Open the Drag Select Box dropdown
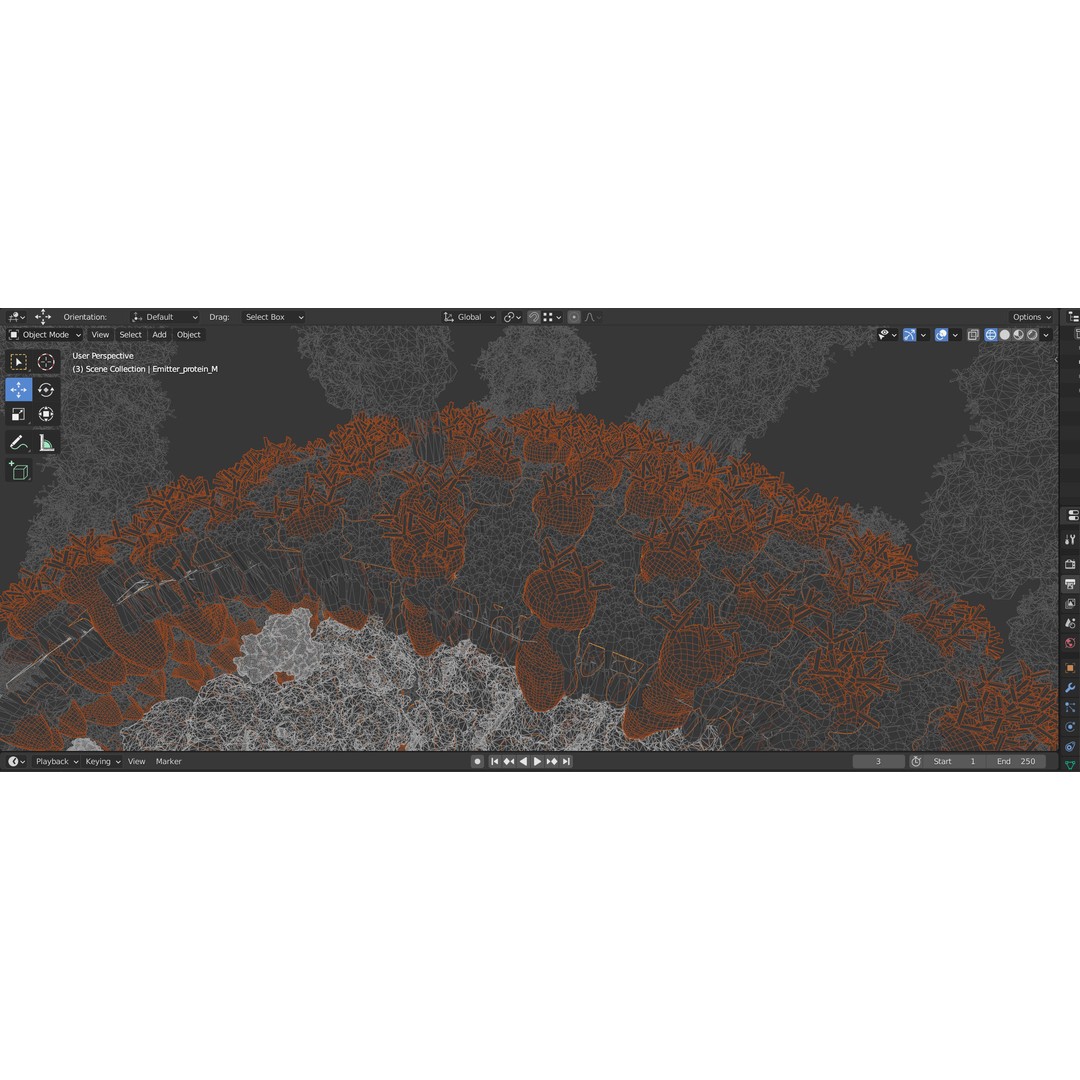The width and height of the screenshot is (1080, 1080). pos(273,317)
